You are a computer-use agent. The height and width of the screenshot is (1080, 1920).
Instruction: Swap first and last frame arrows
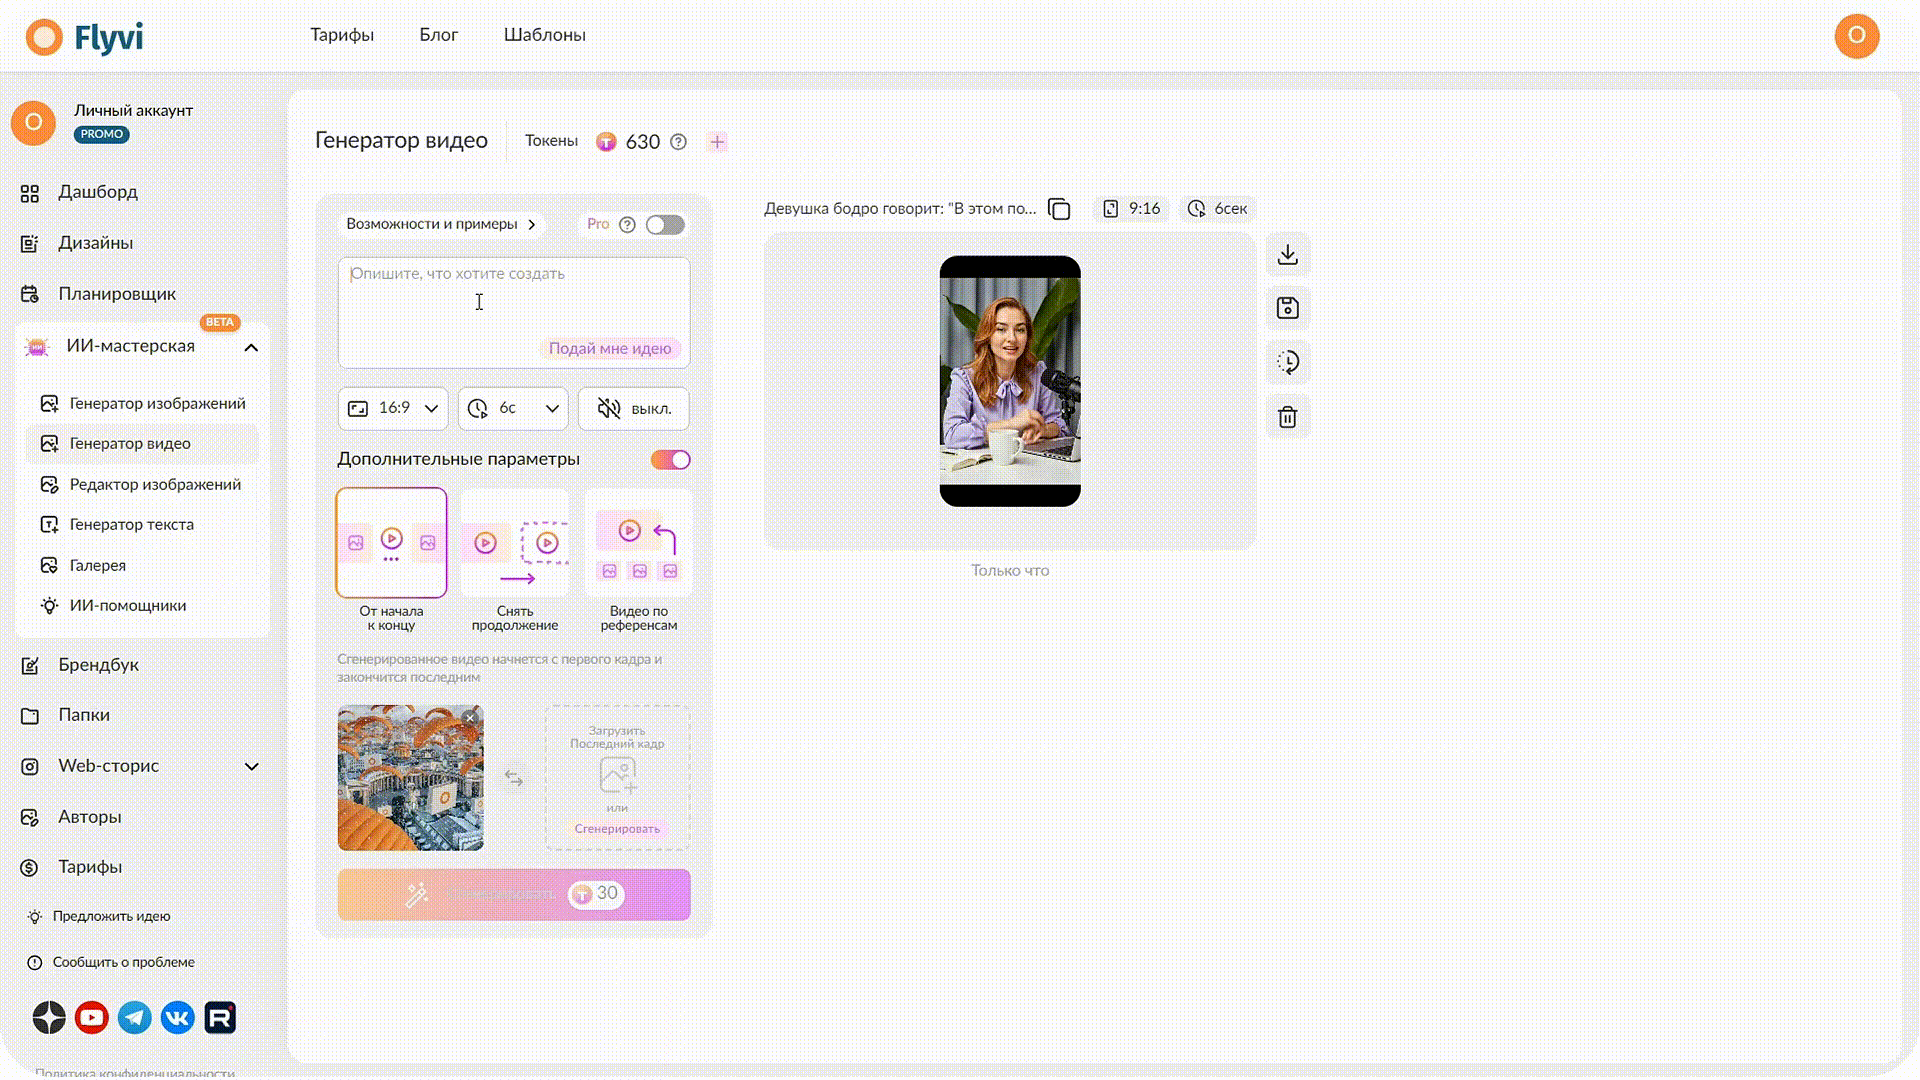click(x=514, y=778)
